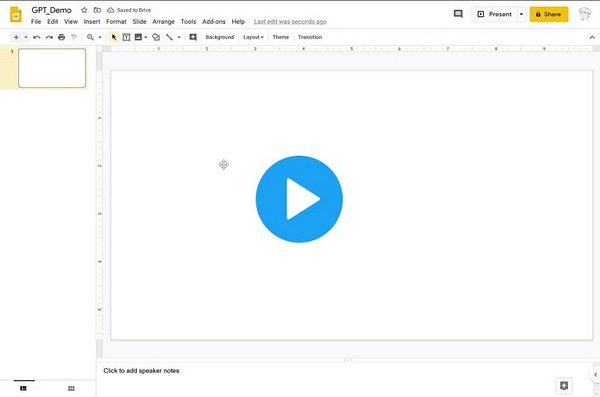This screenshot has height=397, width=600.
Task: Play the video with blue play button
Action: coord(299,199)
